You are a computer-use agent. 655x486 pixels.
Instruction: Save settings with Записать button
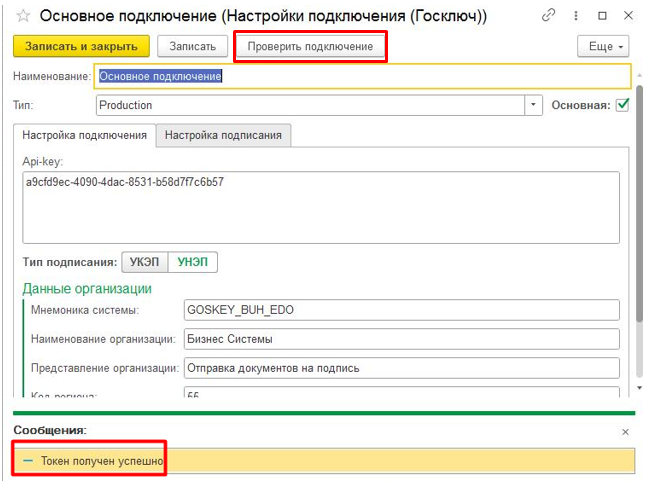(192, 46)
